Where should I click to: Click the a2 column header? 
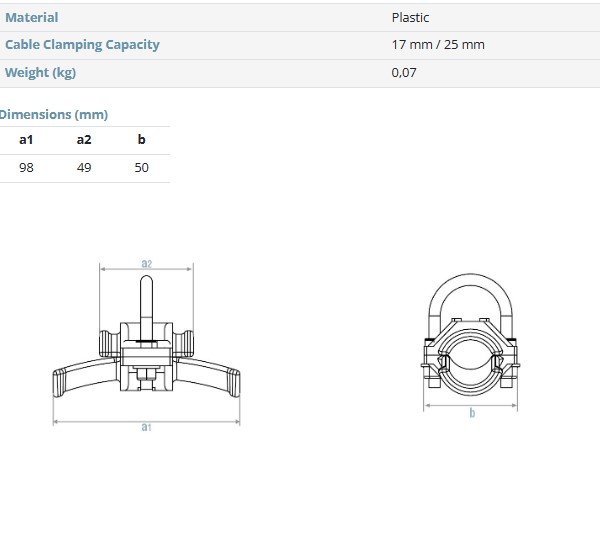coord(84,140)
